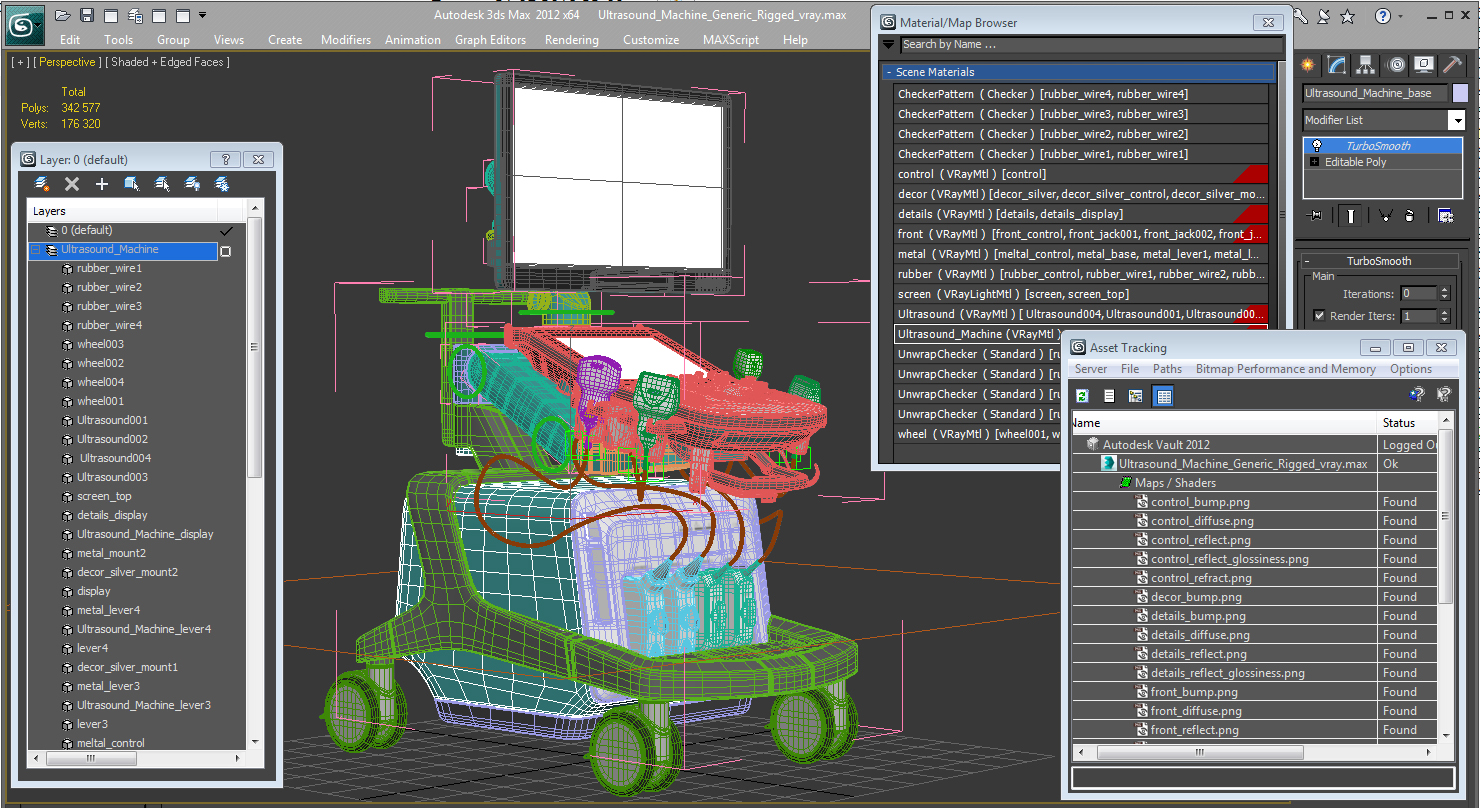Open the 3ds Max application menu logo
This screenshot has width=1480, height=808.
coord(24,27)
